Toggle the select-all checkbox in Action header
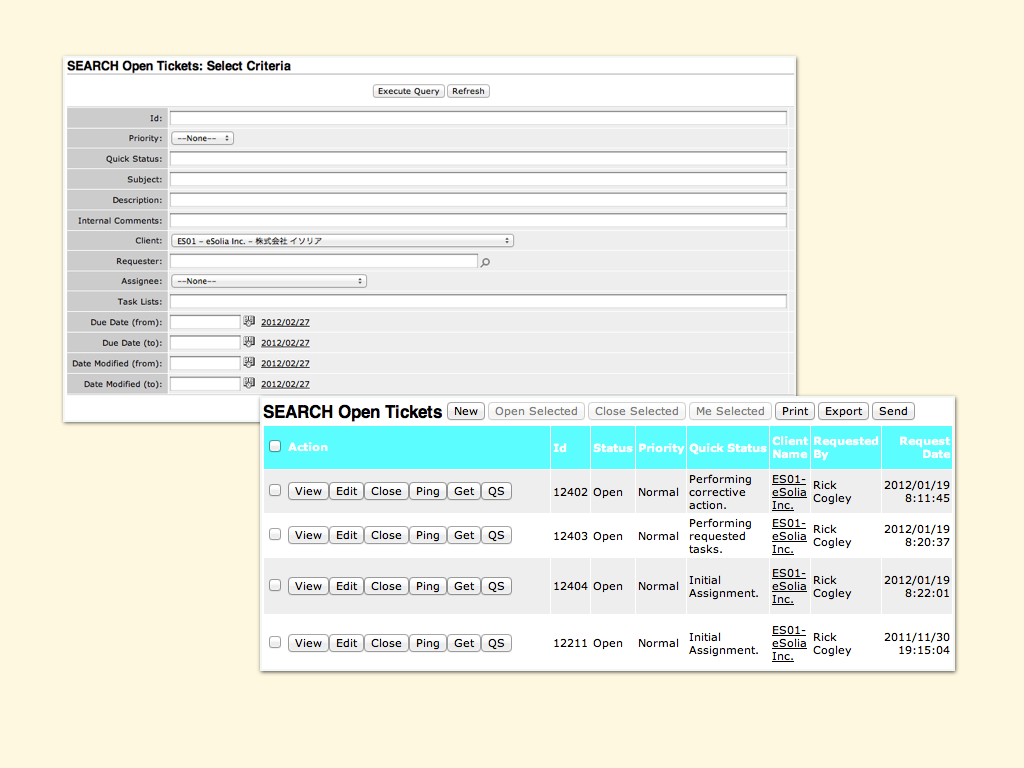The image size is (1024, 768). click(275, 447)
